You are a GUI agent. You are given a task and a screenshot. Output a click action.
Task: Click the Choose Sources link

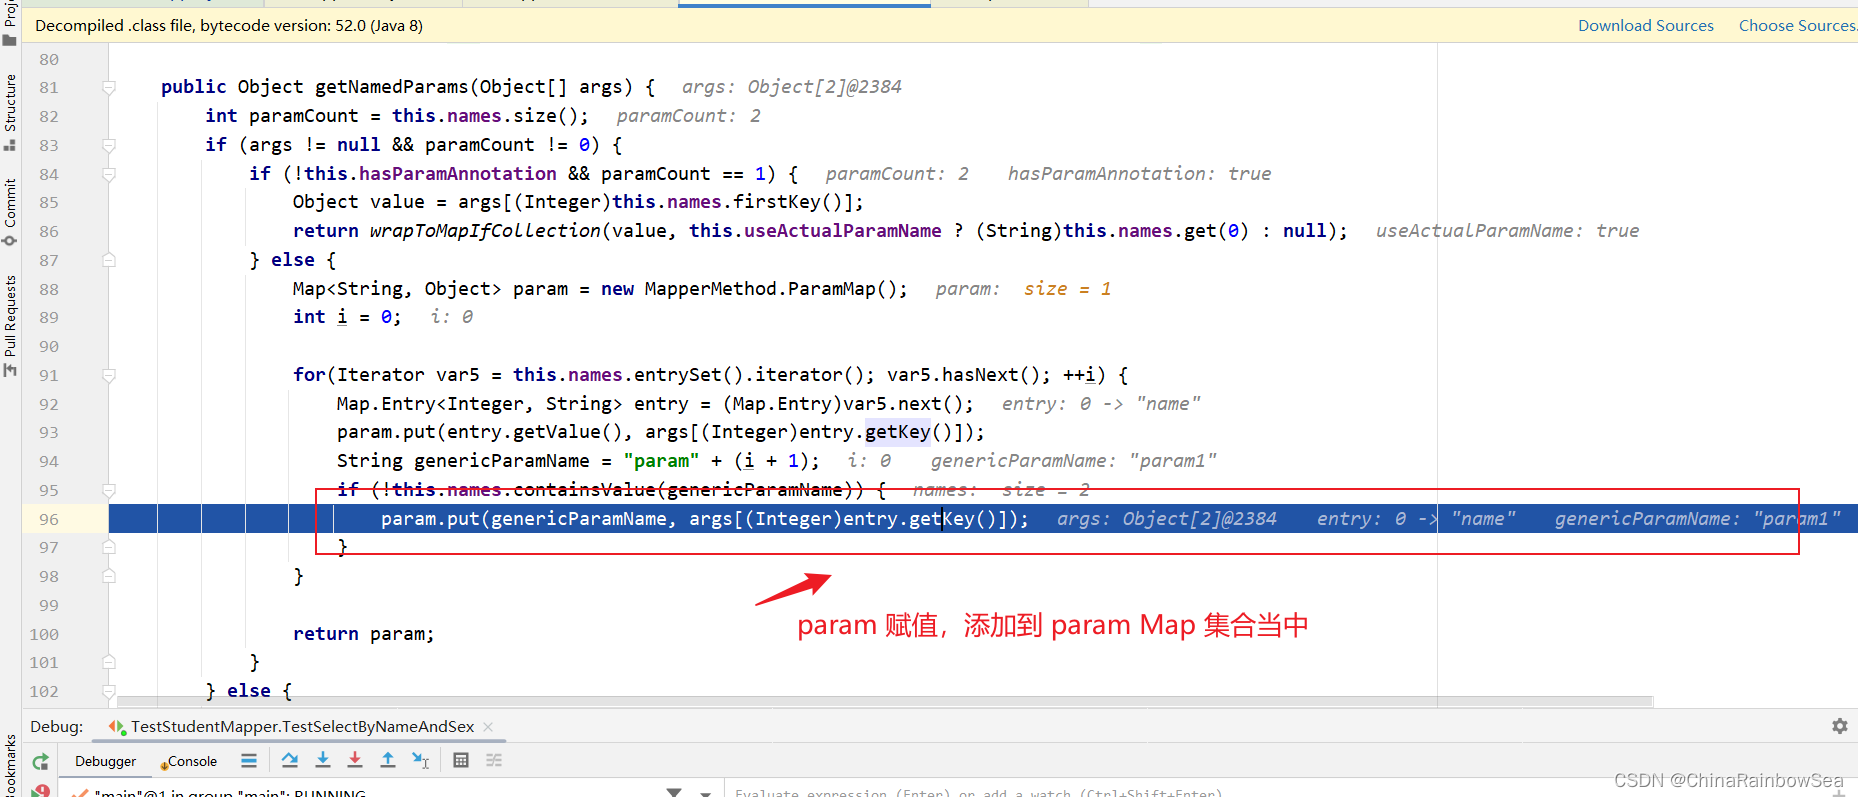[x=1797, y=26]
